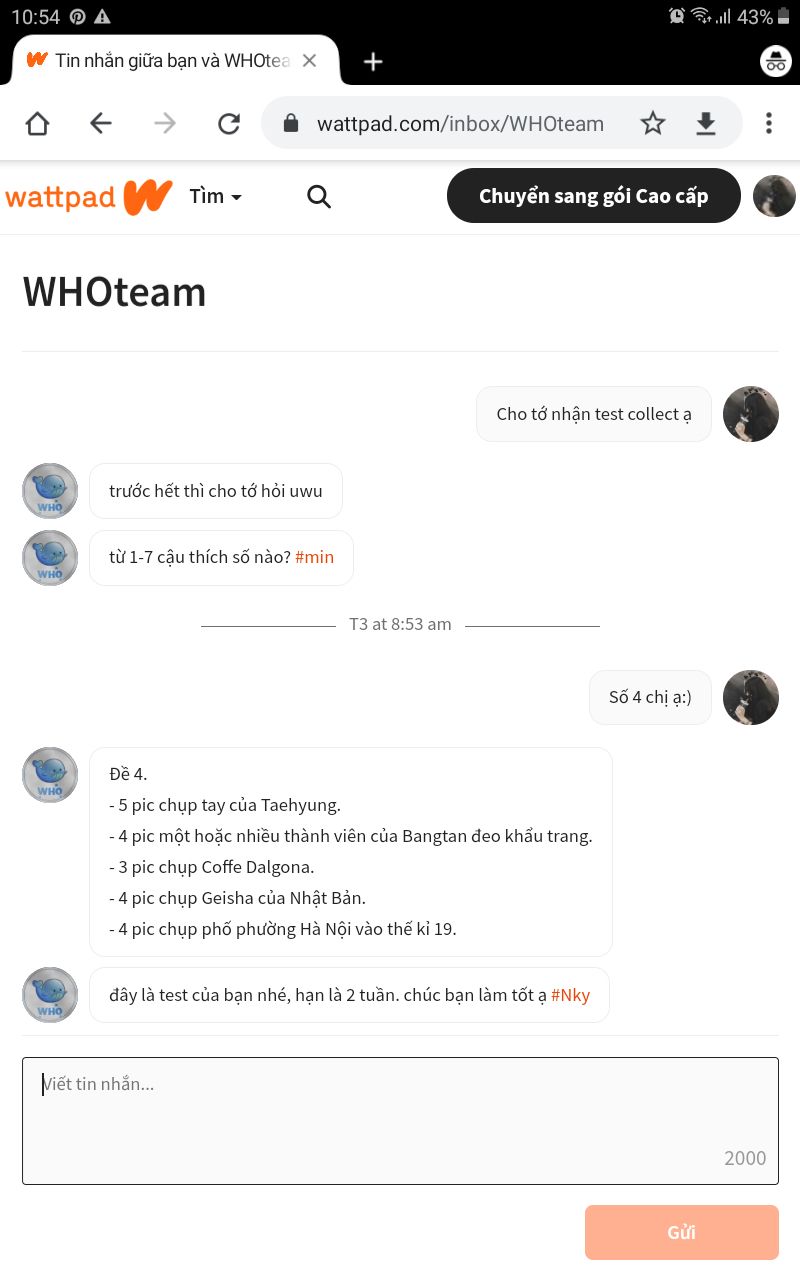The image size is (800, 1280).
Task: Open a new tab with plus icon
Action: (373, 61)
